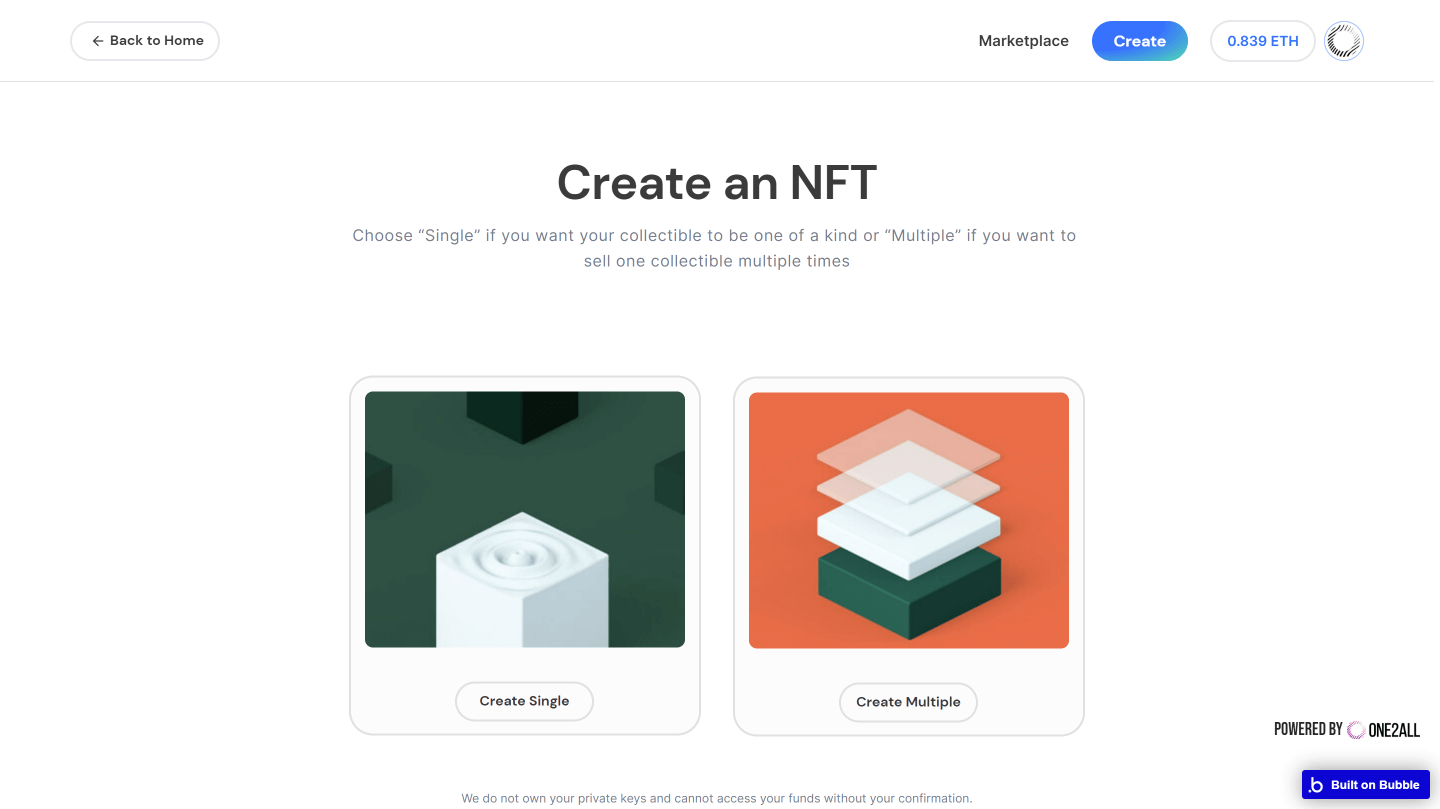This screenshot has width=1440, height=809.
Task: Click the green cube thumbnail on the left card
Action: [524, 519]
